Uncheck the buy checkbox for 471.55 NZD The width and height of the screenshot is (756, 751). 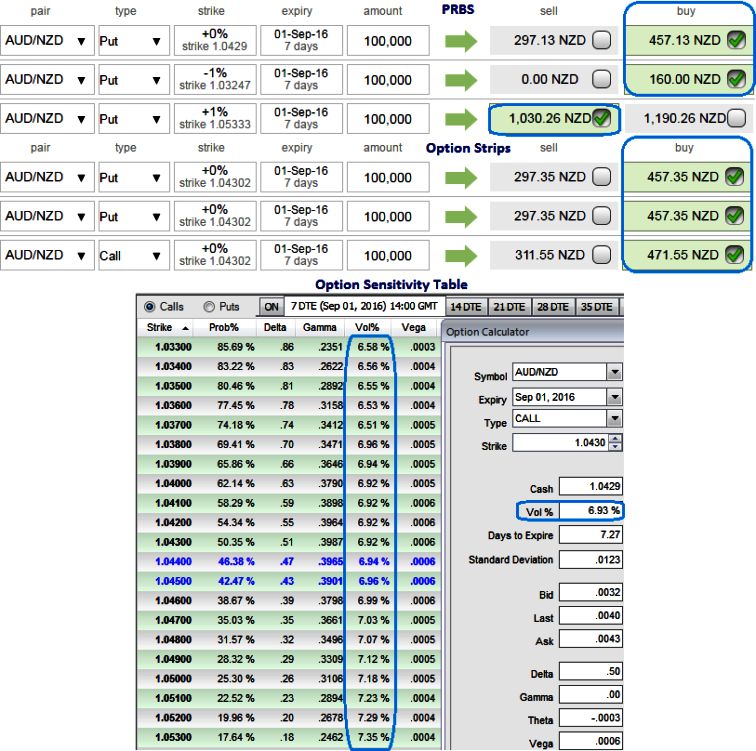click(734, 255)
